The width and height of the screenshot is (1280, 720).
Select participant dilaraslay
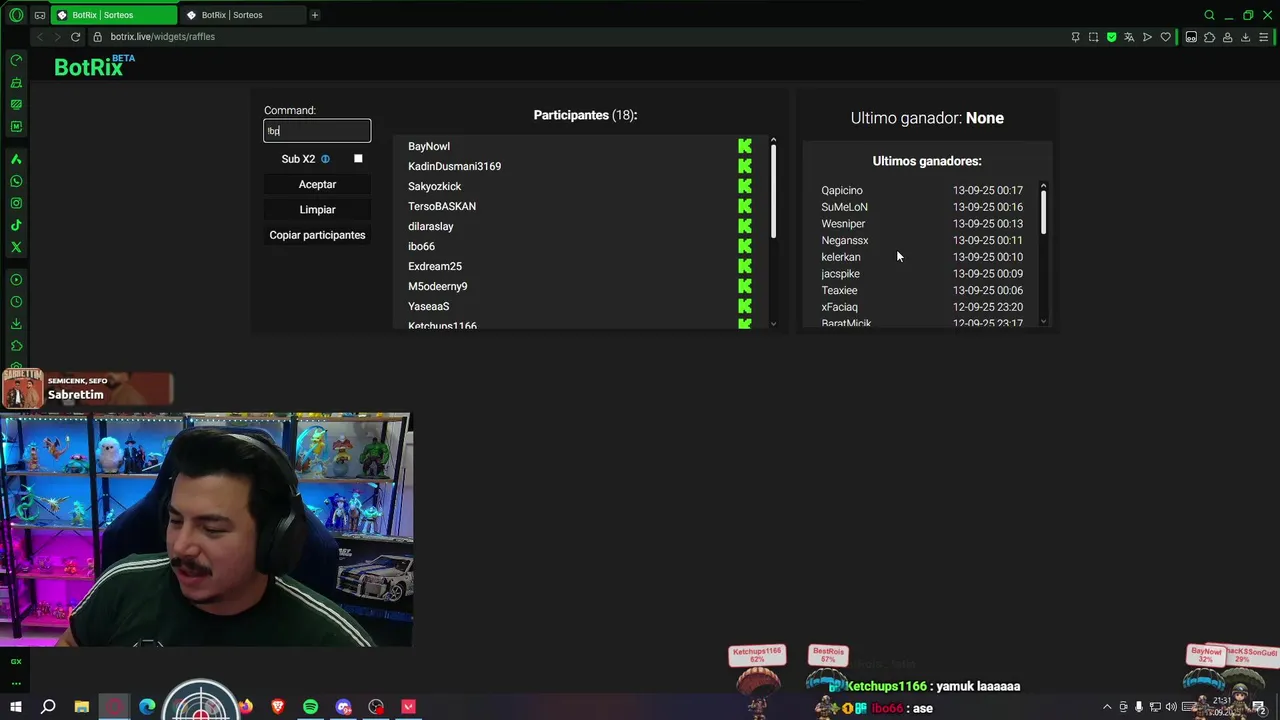pos(431,226)
